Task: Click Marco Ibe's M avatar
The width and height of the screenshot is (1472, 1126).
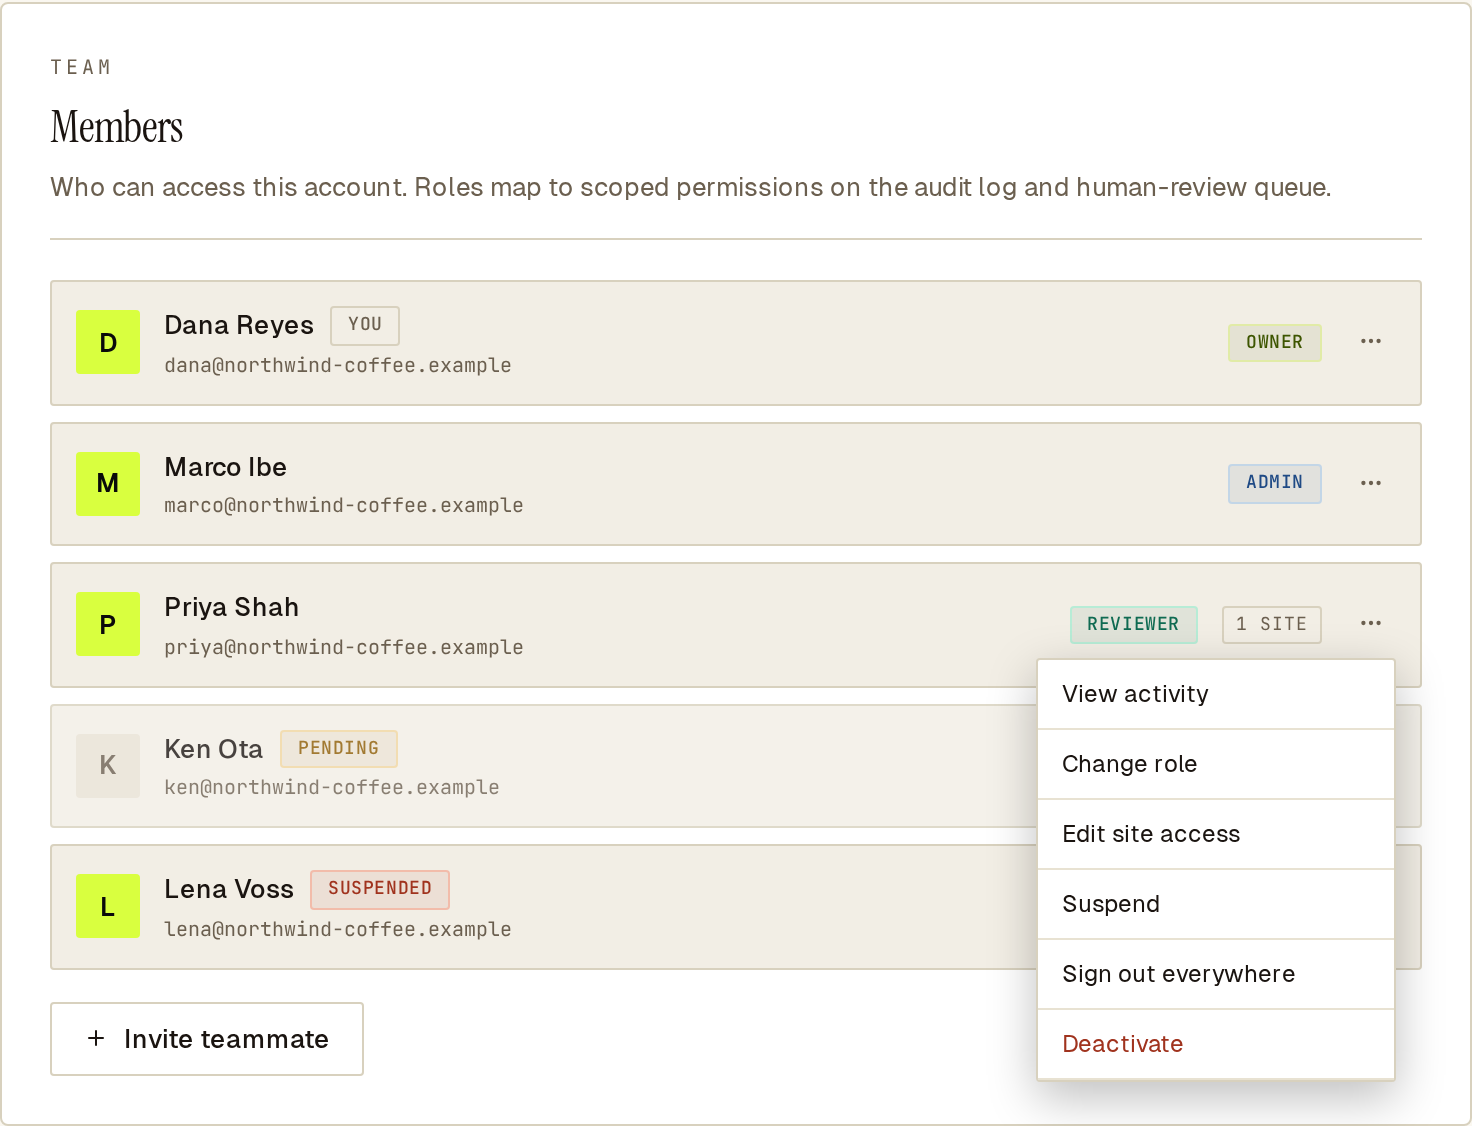Action: tap(108, 484)
